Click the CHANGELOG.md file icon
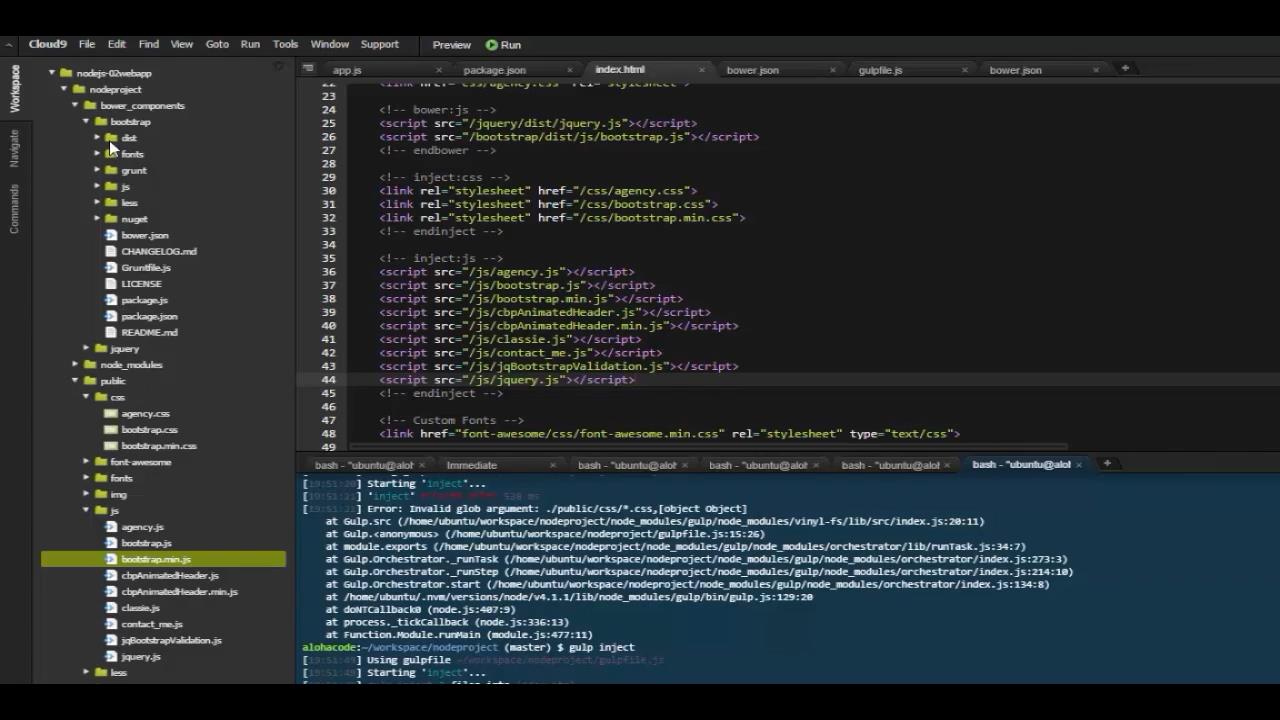 click(112, 251)
